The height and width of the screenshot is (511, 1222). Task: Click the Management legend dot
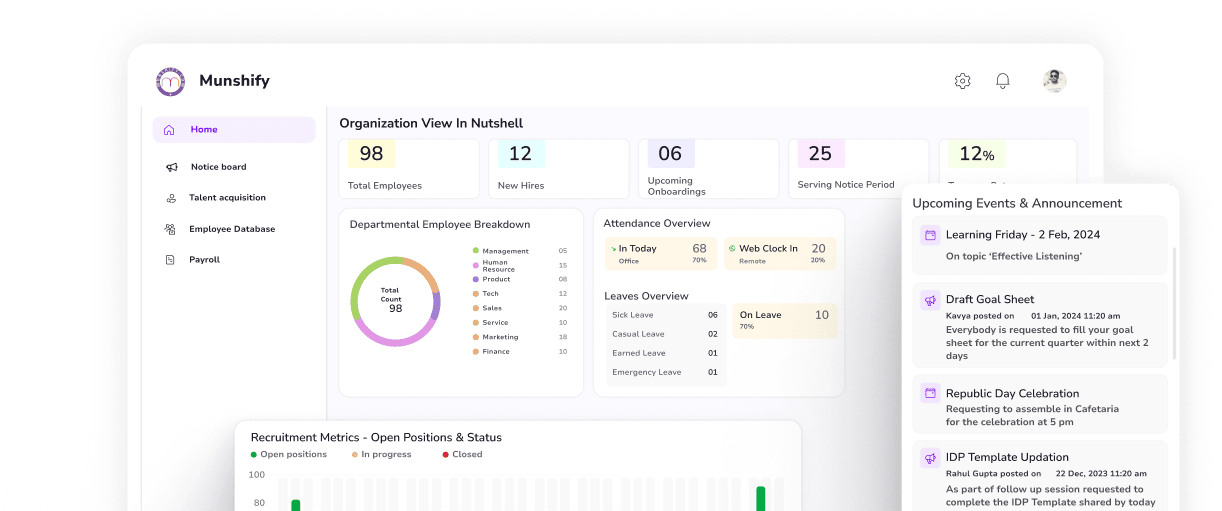pos(477,251)
